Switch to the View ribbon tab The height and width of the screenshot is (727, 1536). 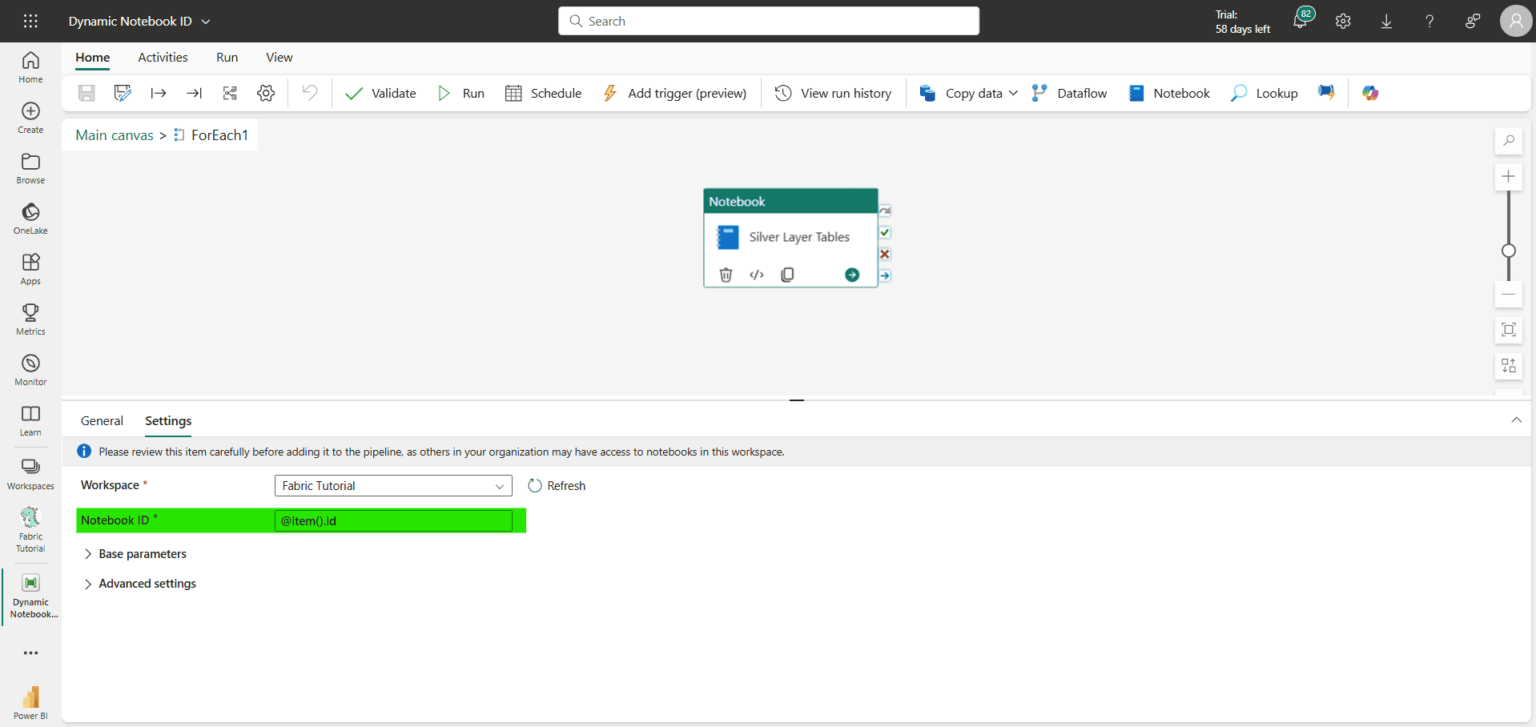[x=279, y=57]
